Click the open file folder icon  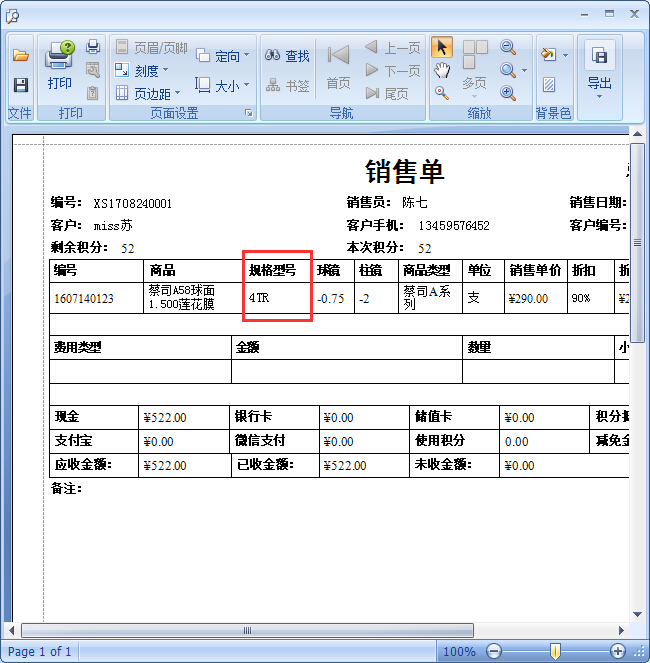coord(20,55)
